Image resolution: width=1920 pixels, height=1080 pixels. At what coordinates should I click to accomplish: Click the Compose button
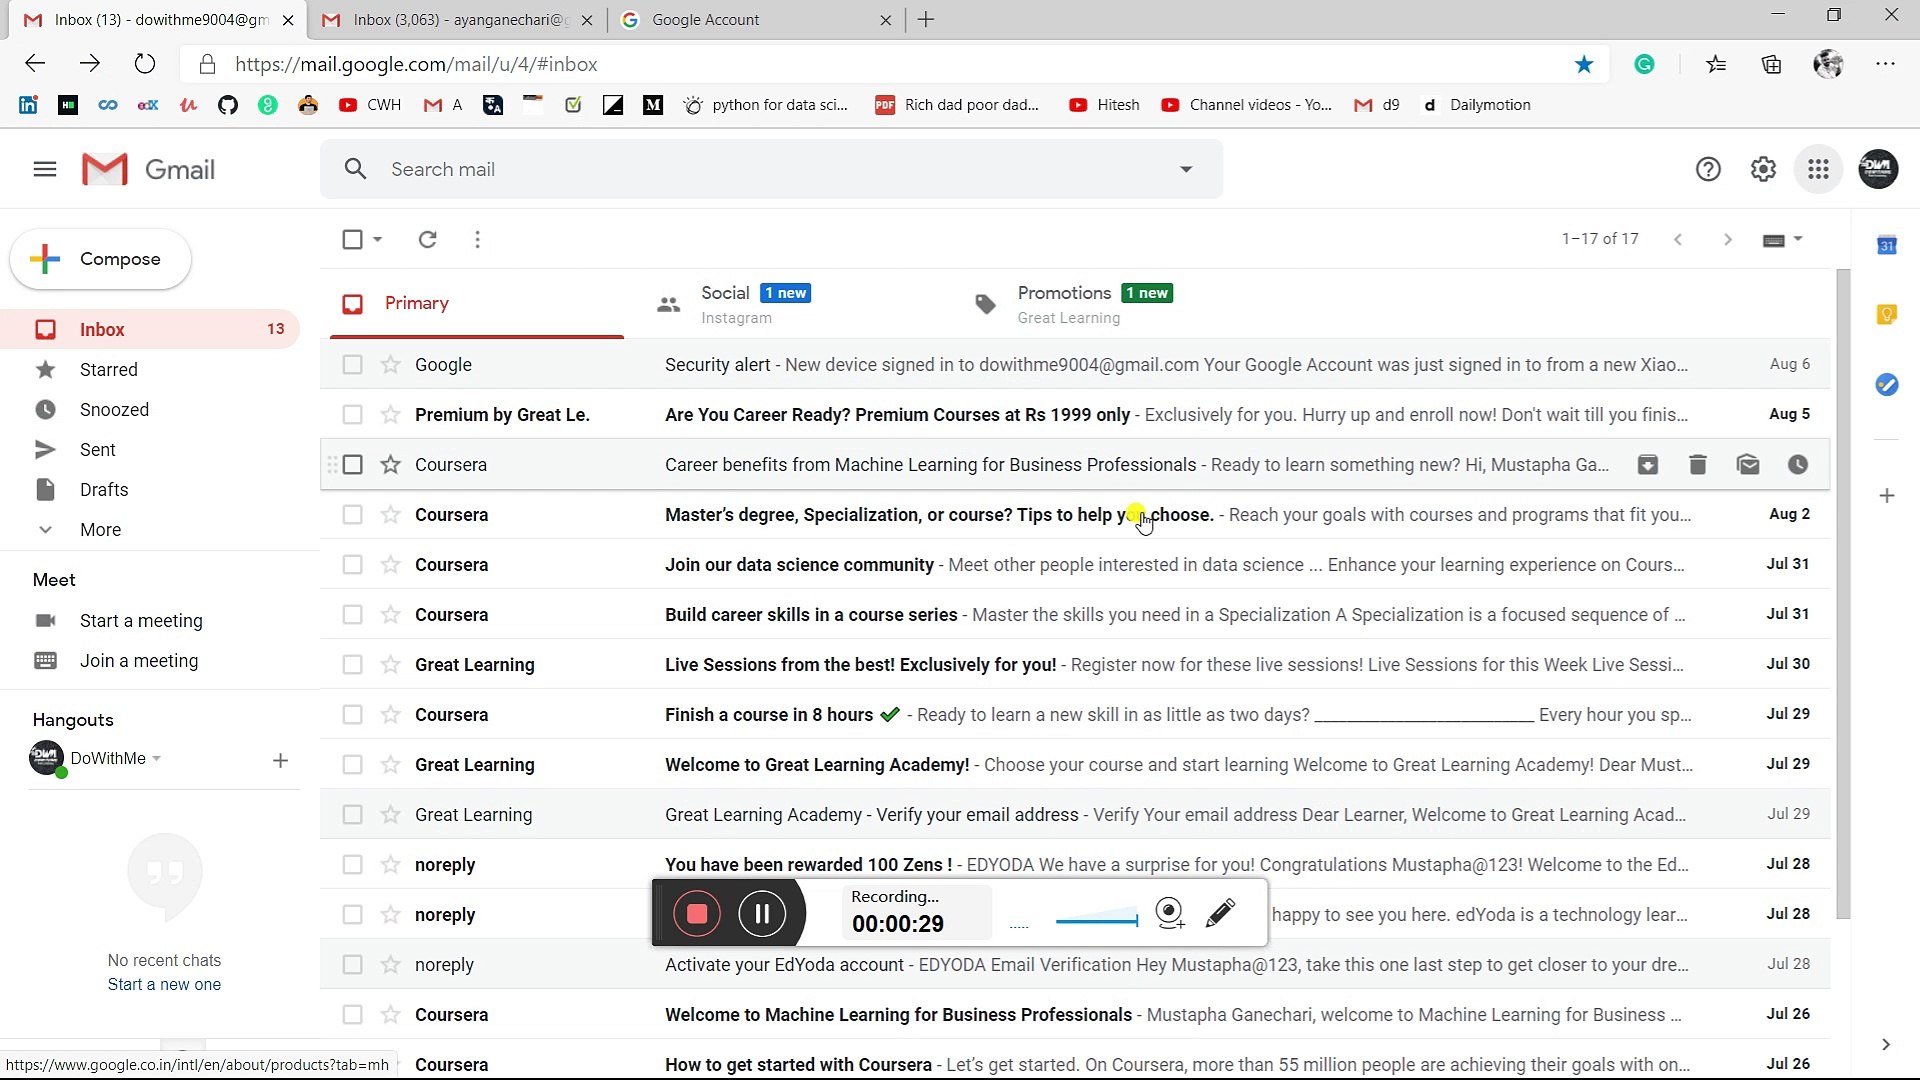point(99,259)
